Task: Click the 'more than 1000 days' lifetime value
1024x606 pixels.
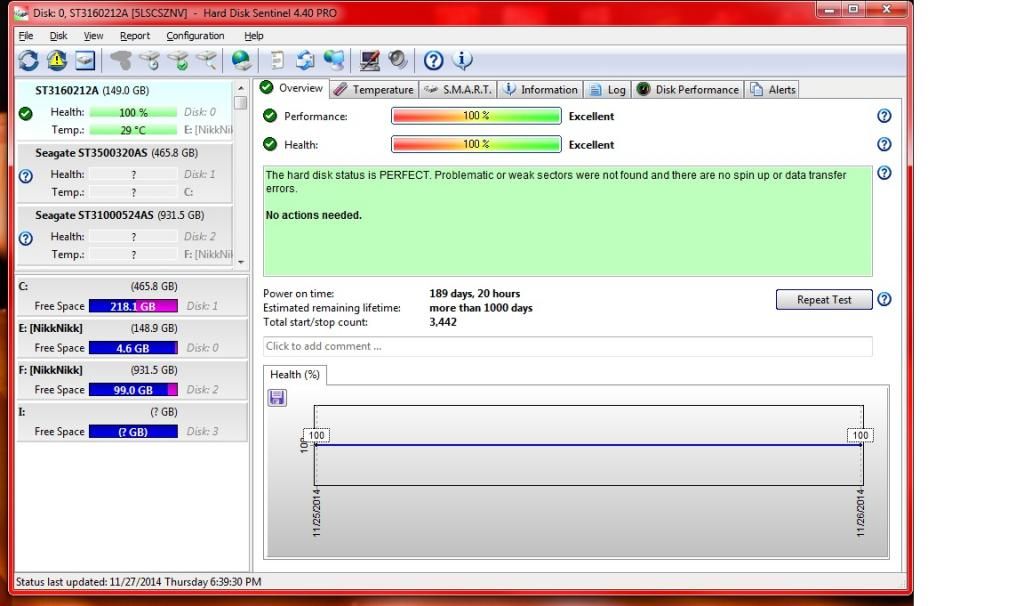Action: (481, 308)
